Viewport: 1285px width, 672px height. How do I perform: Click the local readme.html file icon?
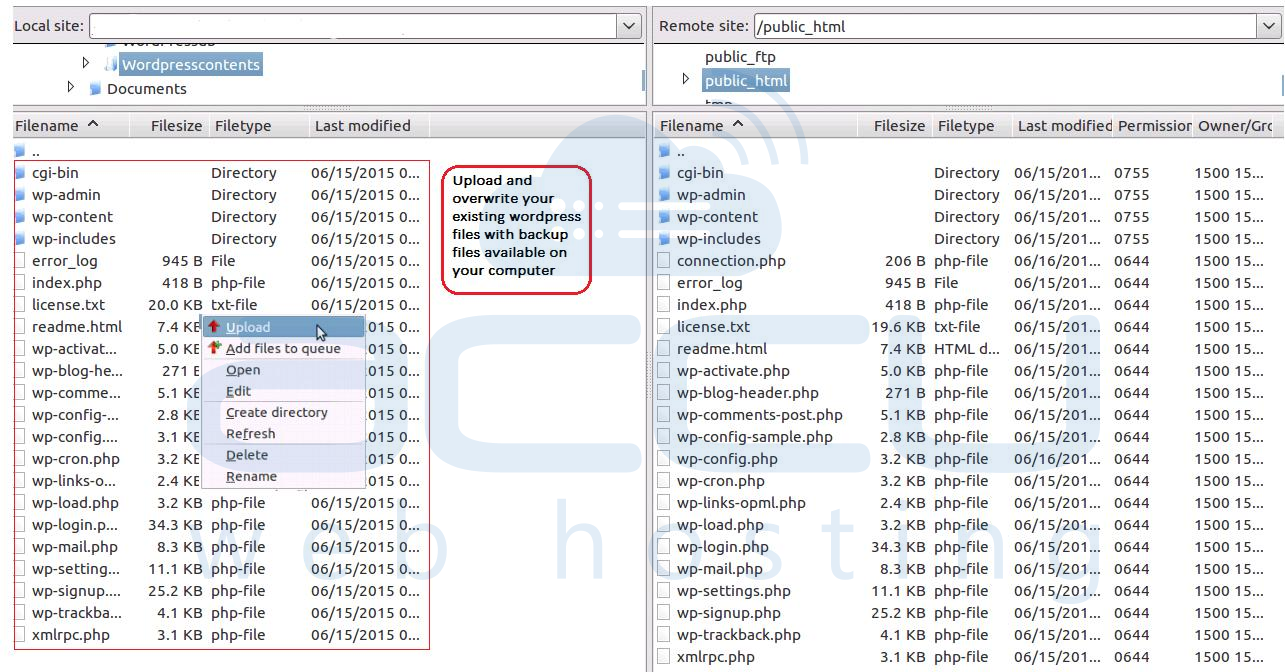click(21, 327)
